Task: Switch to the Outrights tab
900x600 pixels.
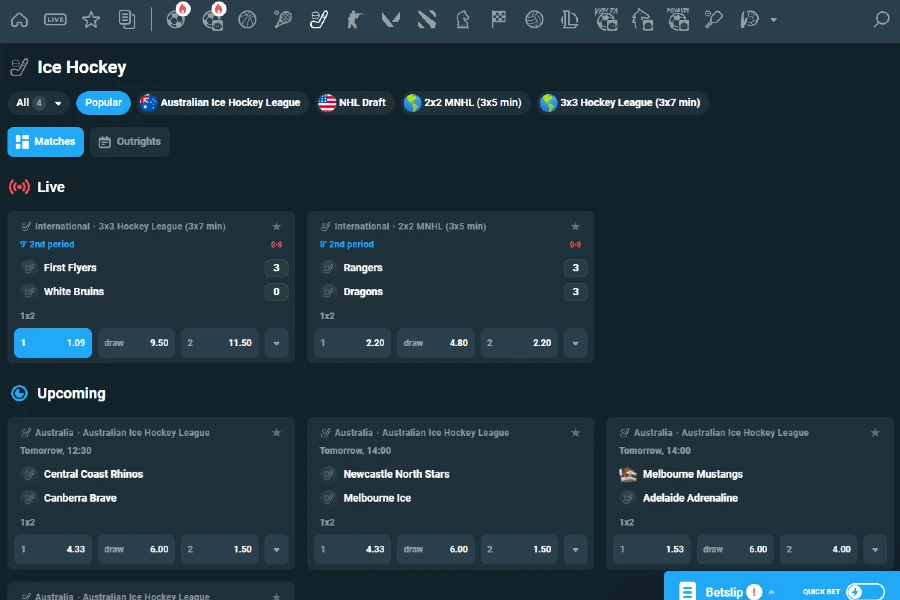Action: tap(130, 142)
